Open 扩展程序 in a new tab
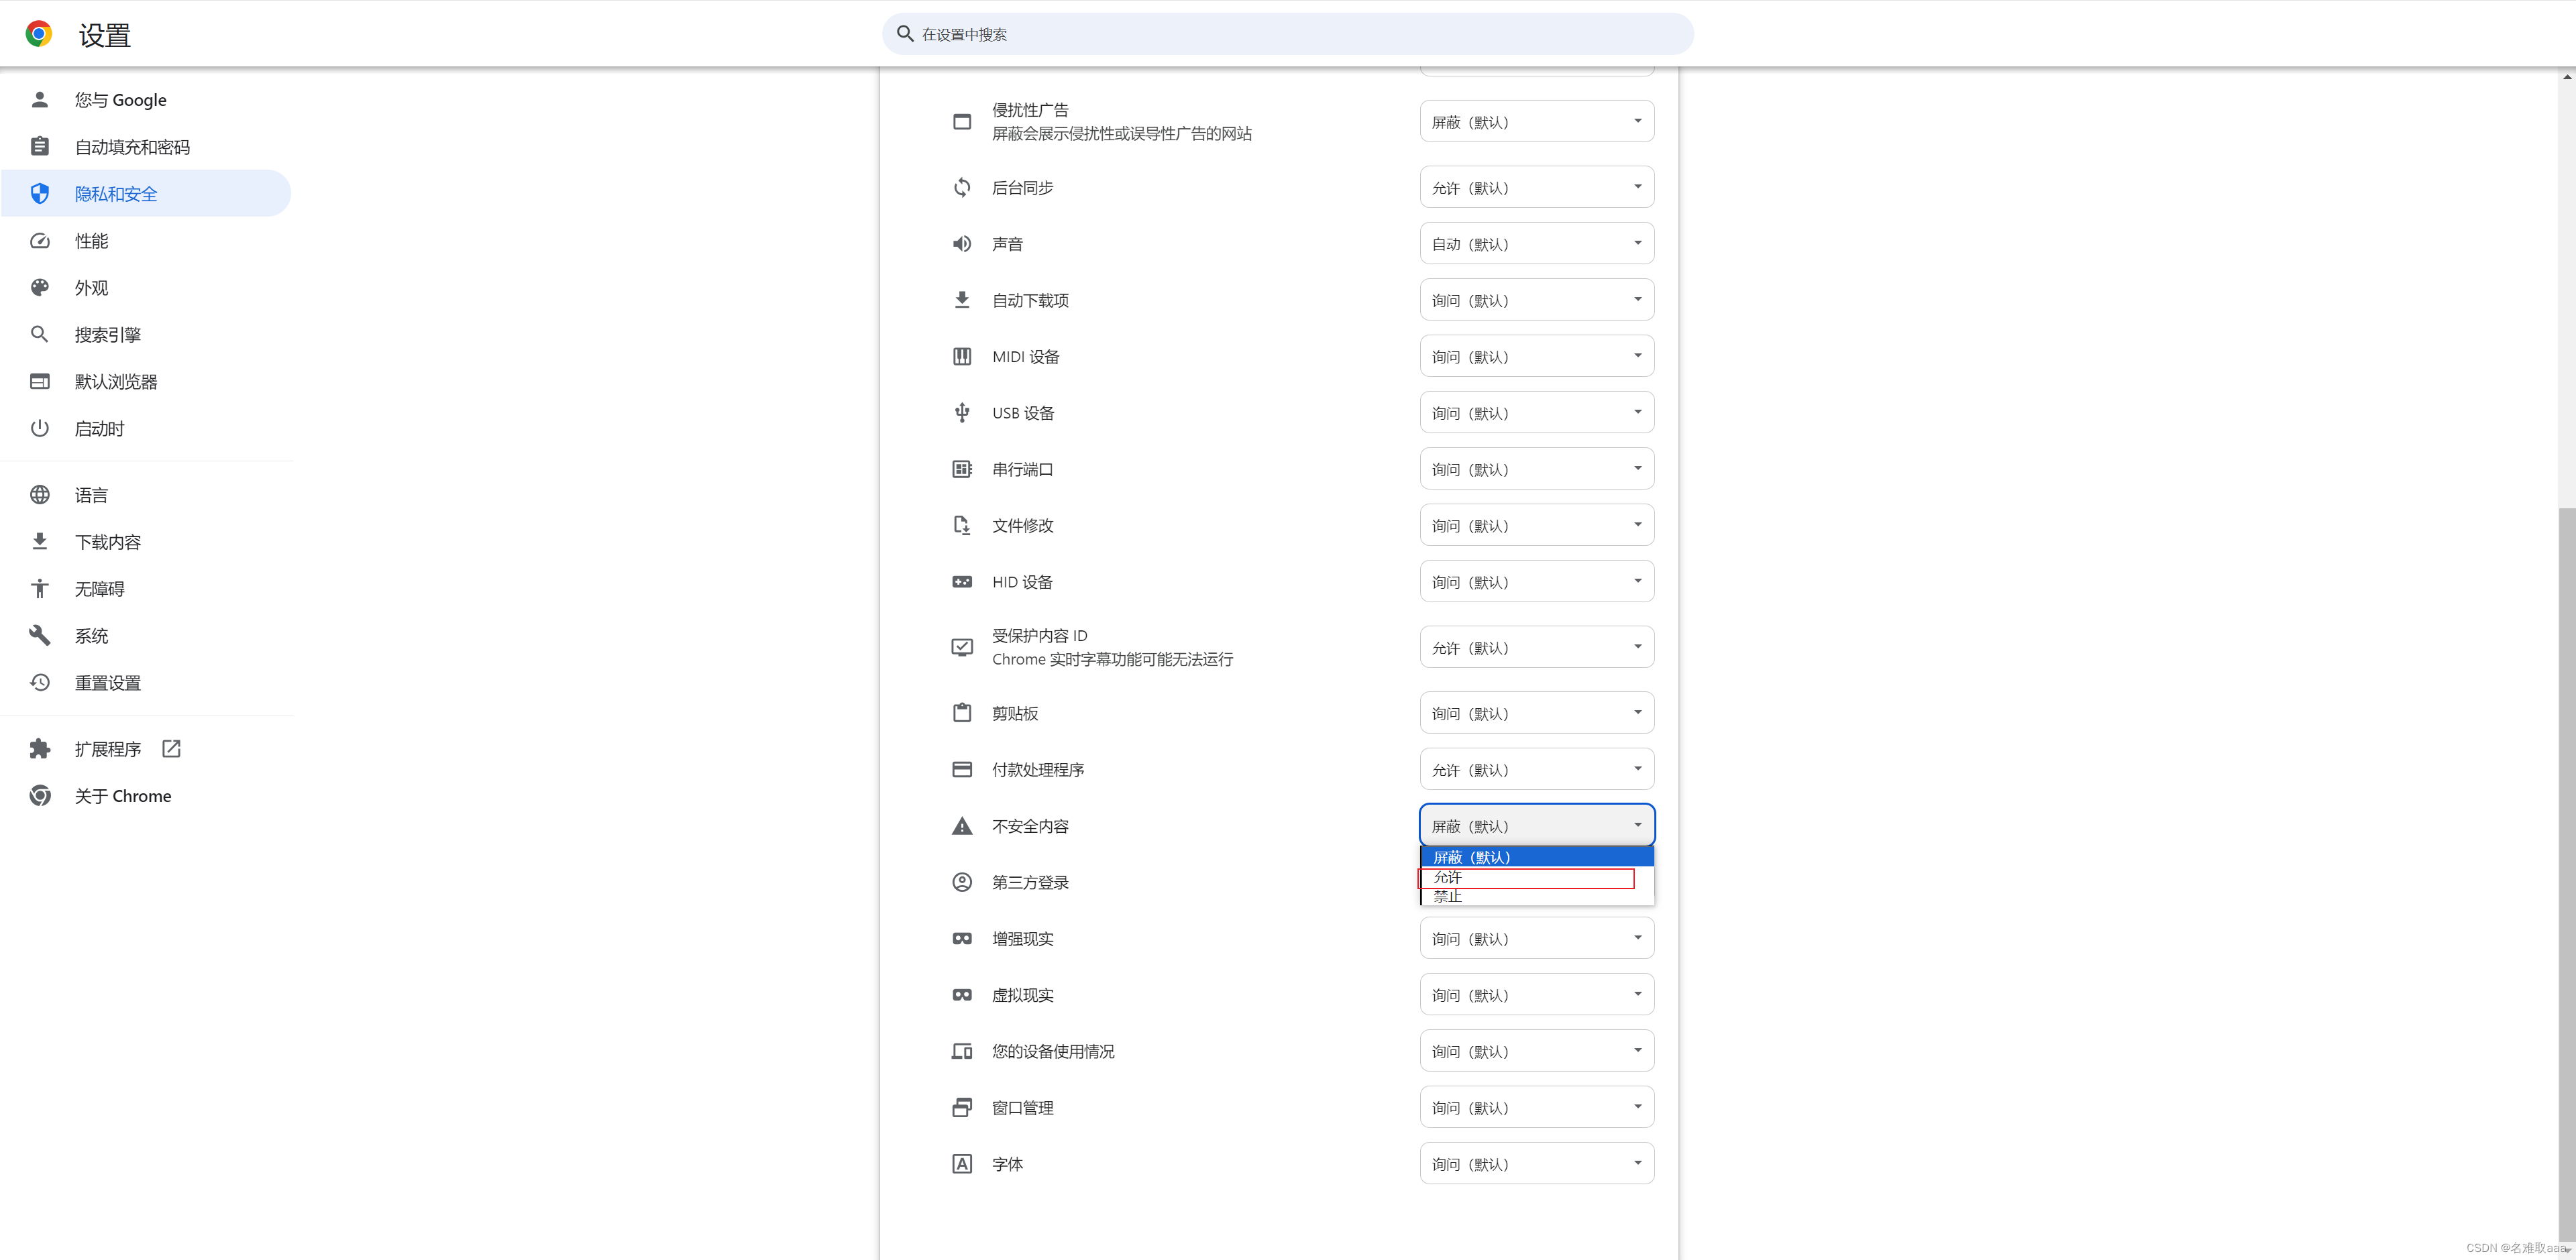This screenshot has height=1260, width=2576. (146, 749)
